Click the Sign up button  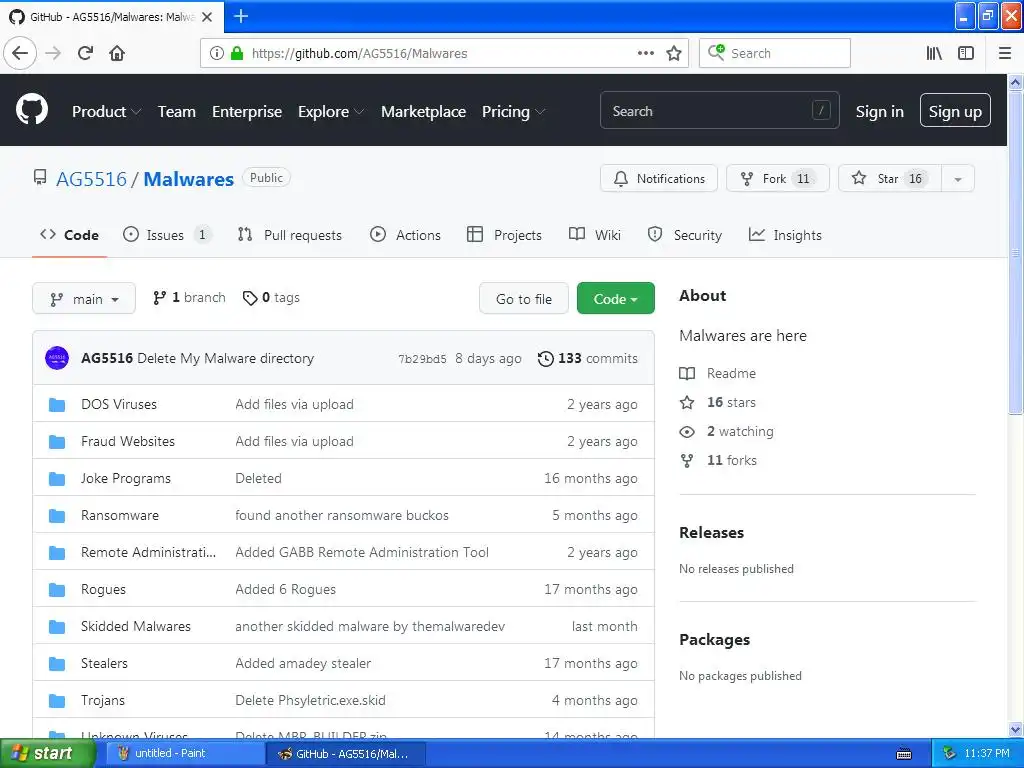(955, 110)
